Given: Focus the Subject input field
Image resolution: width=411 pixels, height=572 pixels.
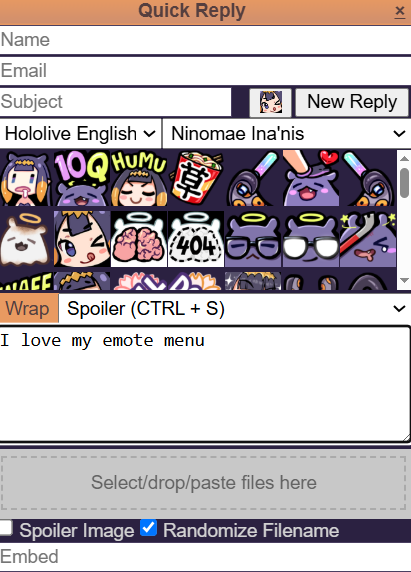Looking at the screenshot, I should click(x=115, y=102).
